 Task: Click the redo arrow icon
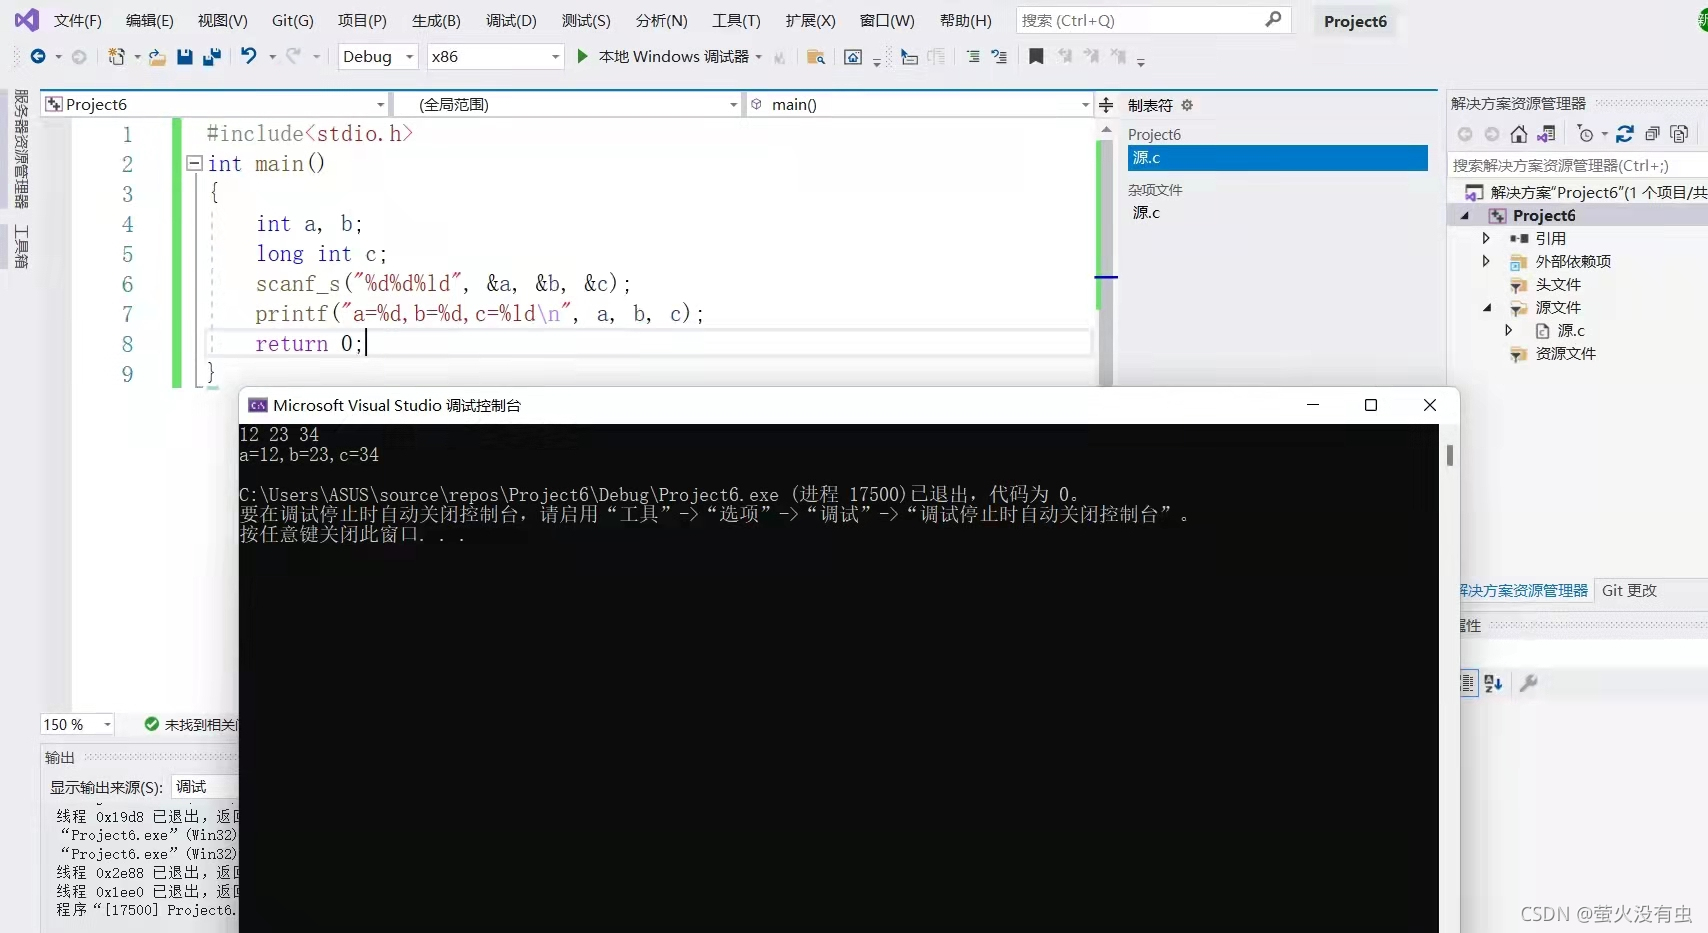(293, 56)
